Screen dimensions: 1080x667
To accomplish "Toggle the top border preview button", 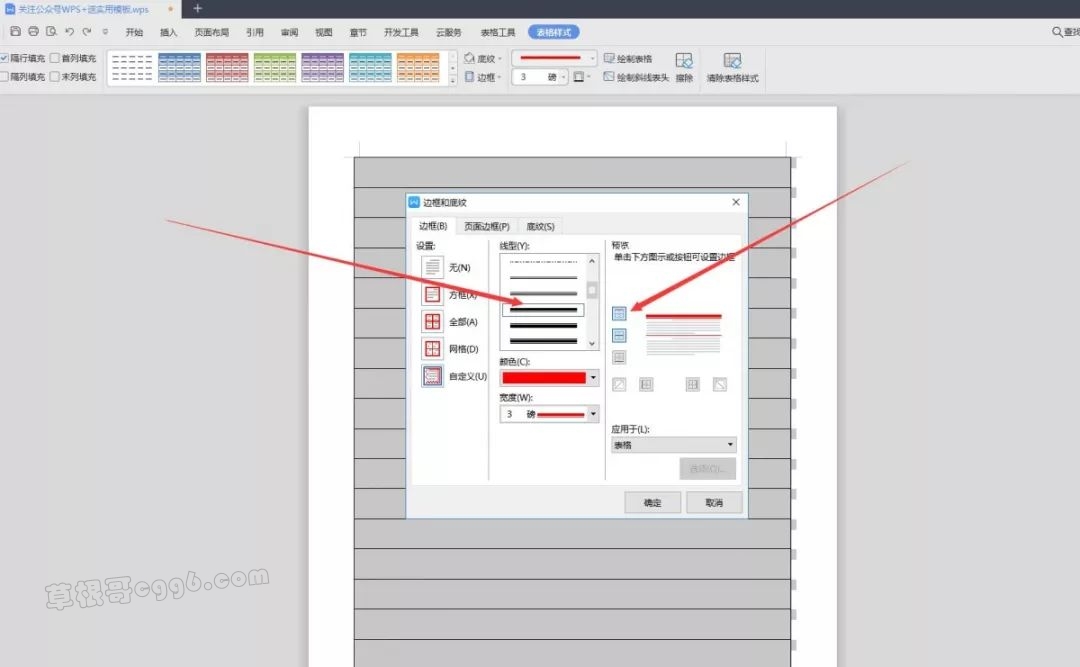I will click(x=619, y=313).
